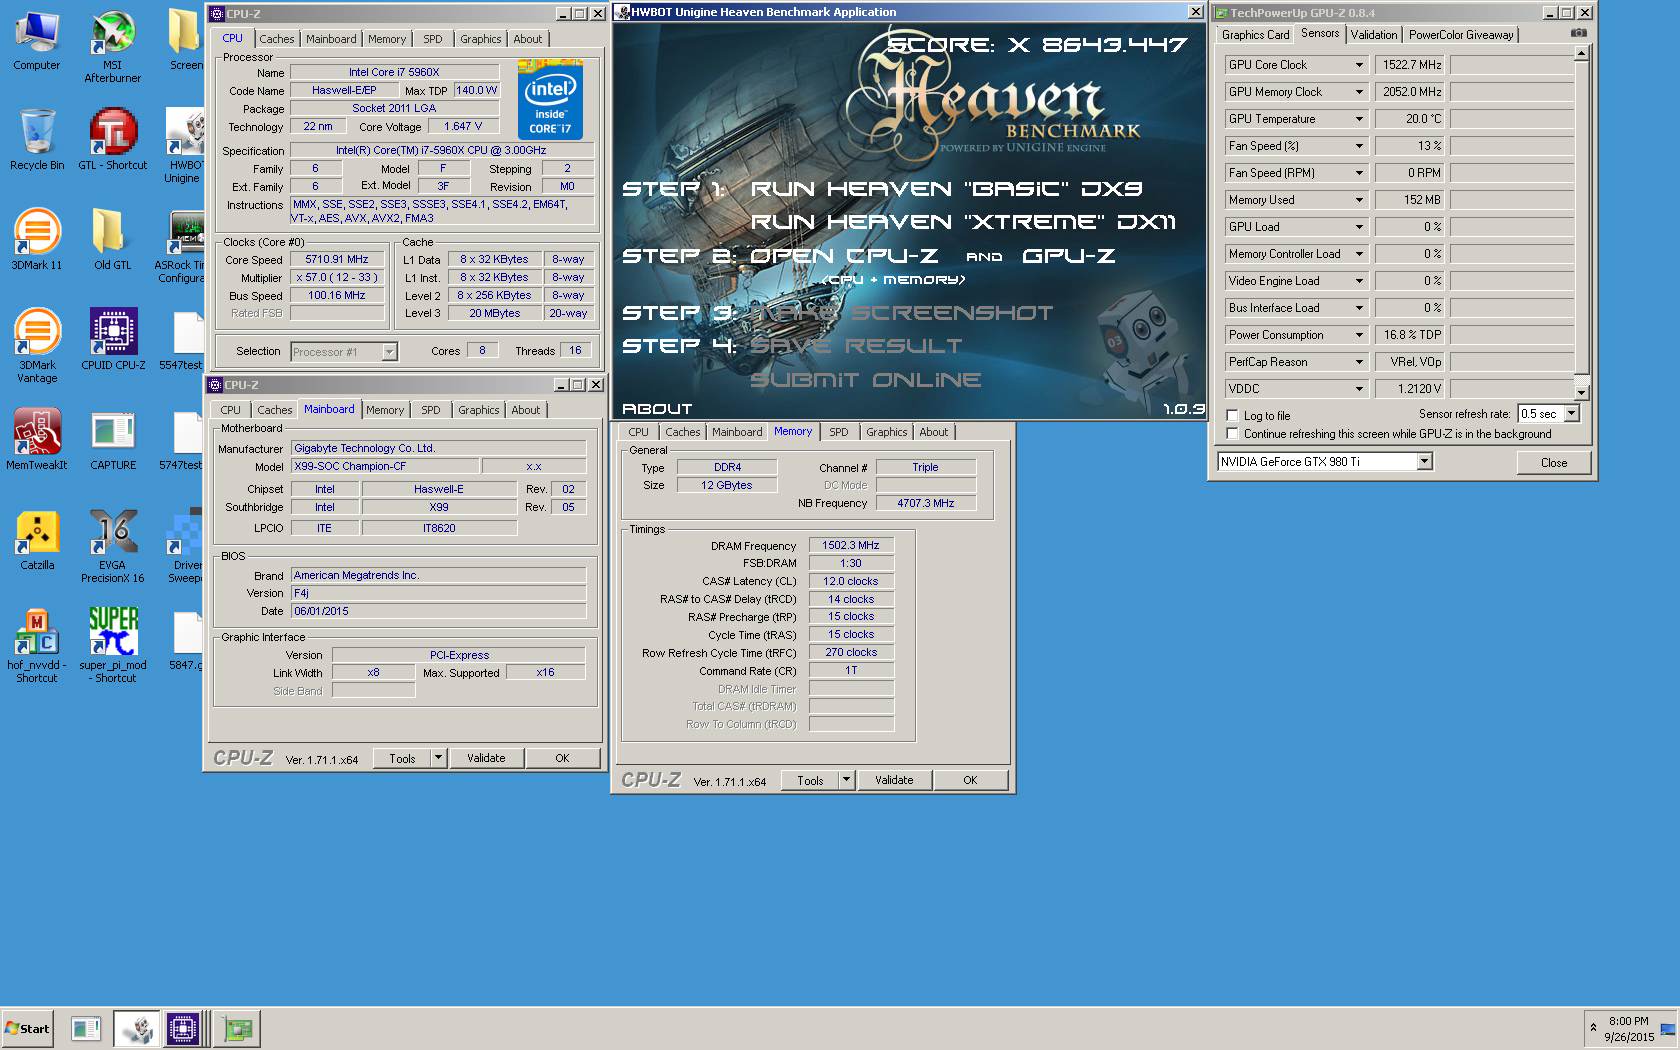Expand the Fan Speed (RPM) dropdown
Image resolution: width=1680 pixels, height=1050 pixels.
click(x=1359, y=173)
